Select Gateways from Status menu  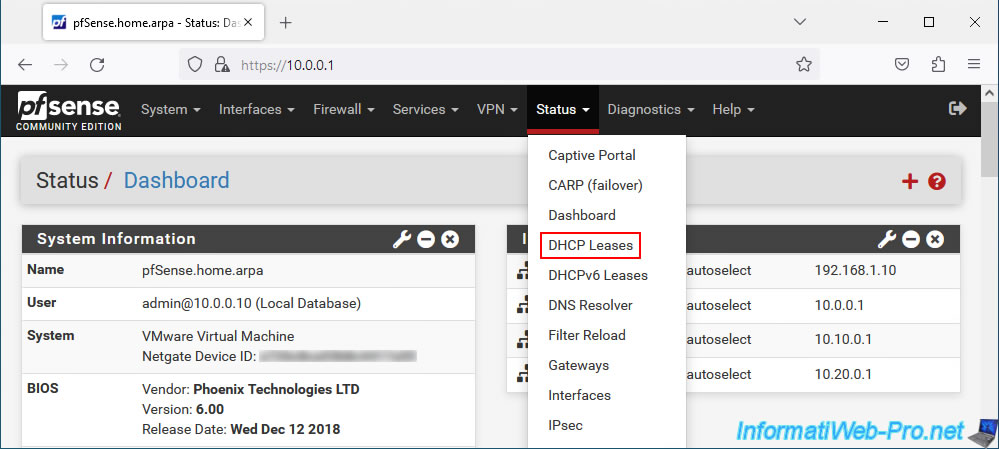tap(579, 365)
